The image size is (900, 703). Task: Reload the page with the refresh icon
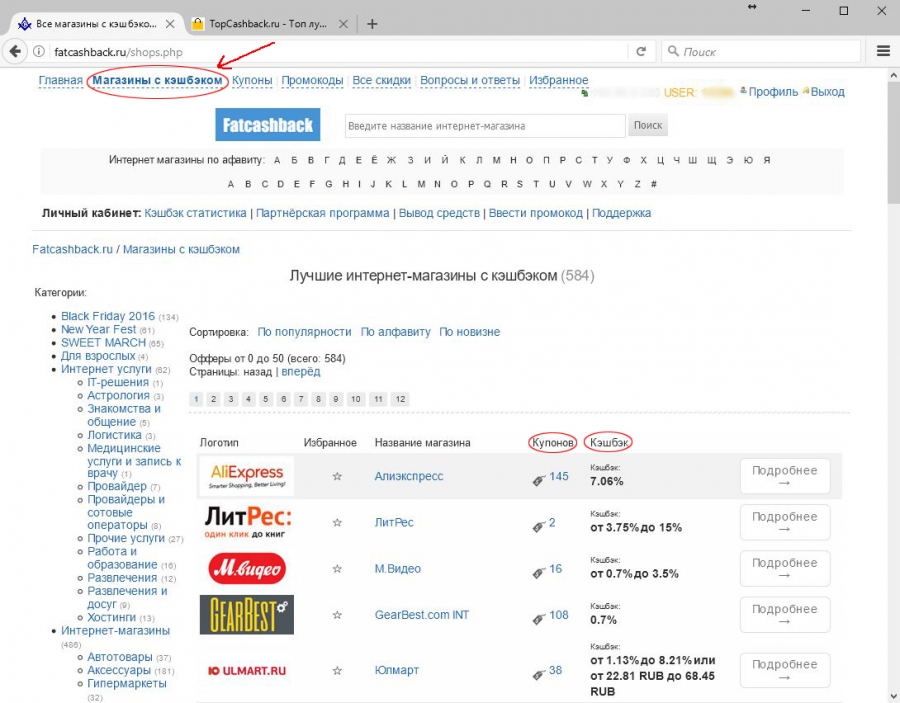point(641,52)
